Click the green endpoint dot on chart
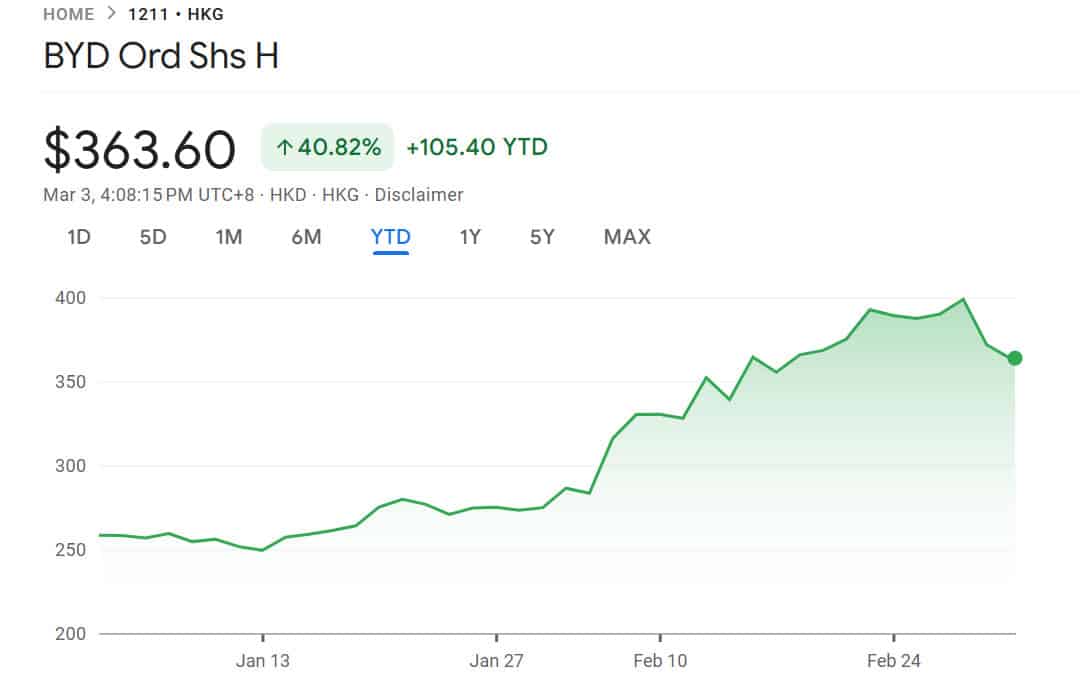 (1014, 358)
